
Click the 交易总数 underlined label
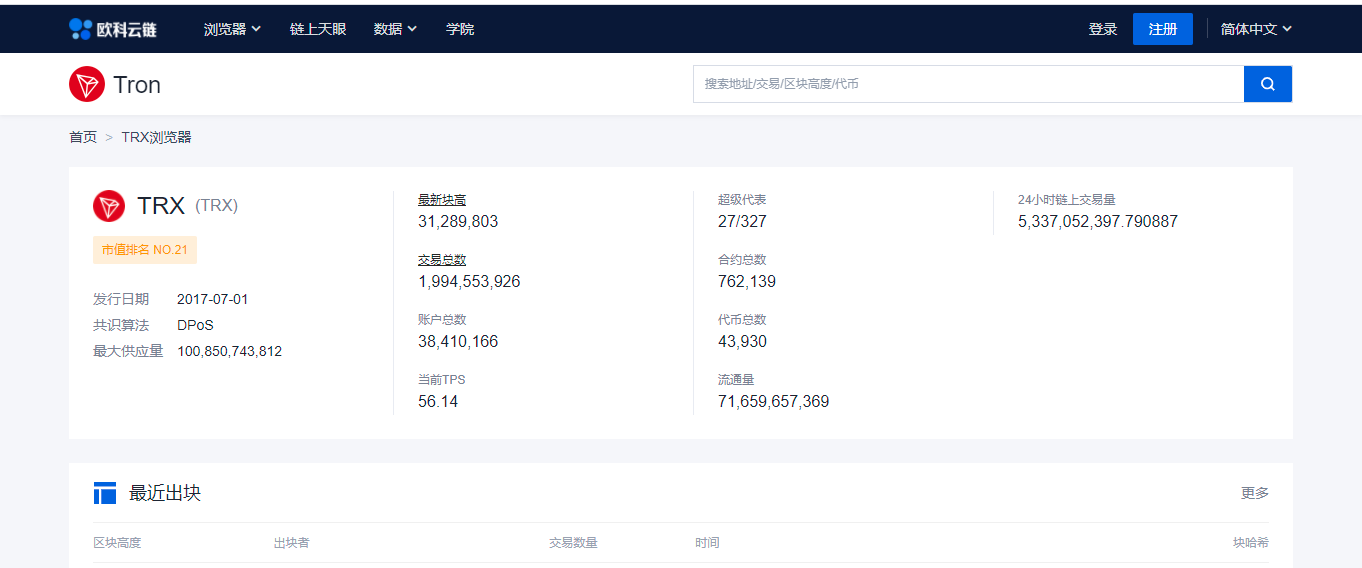(x=442, y=260)
